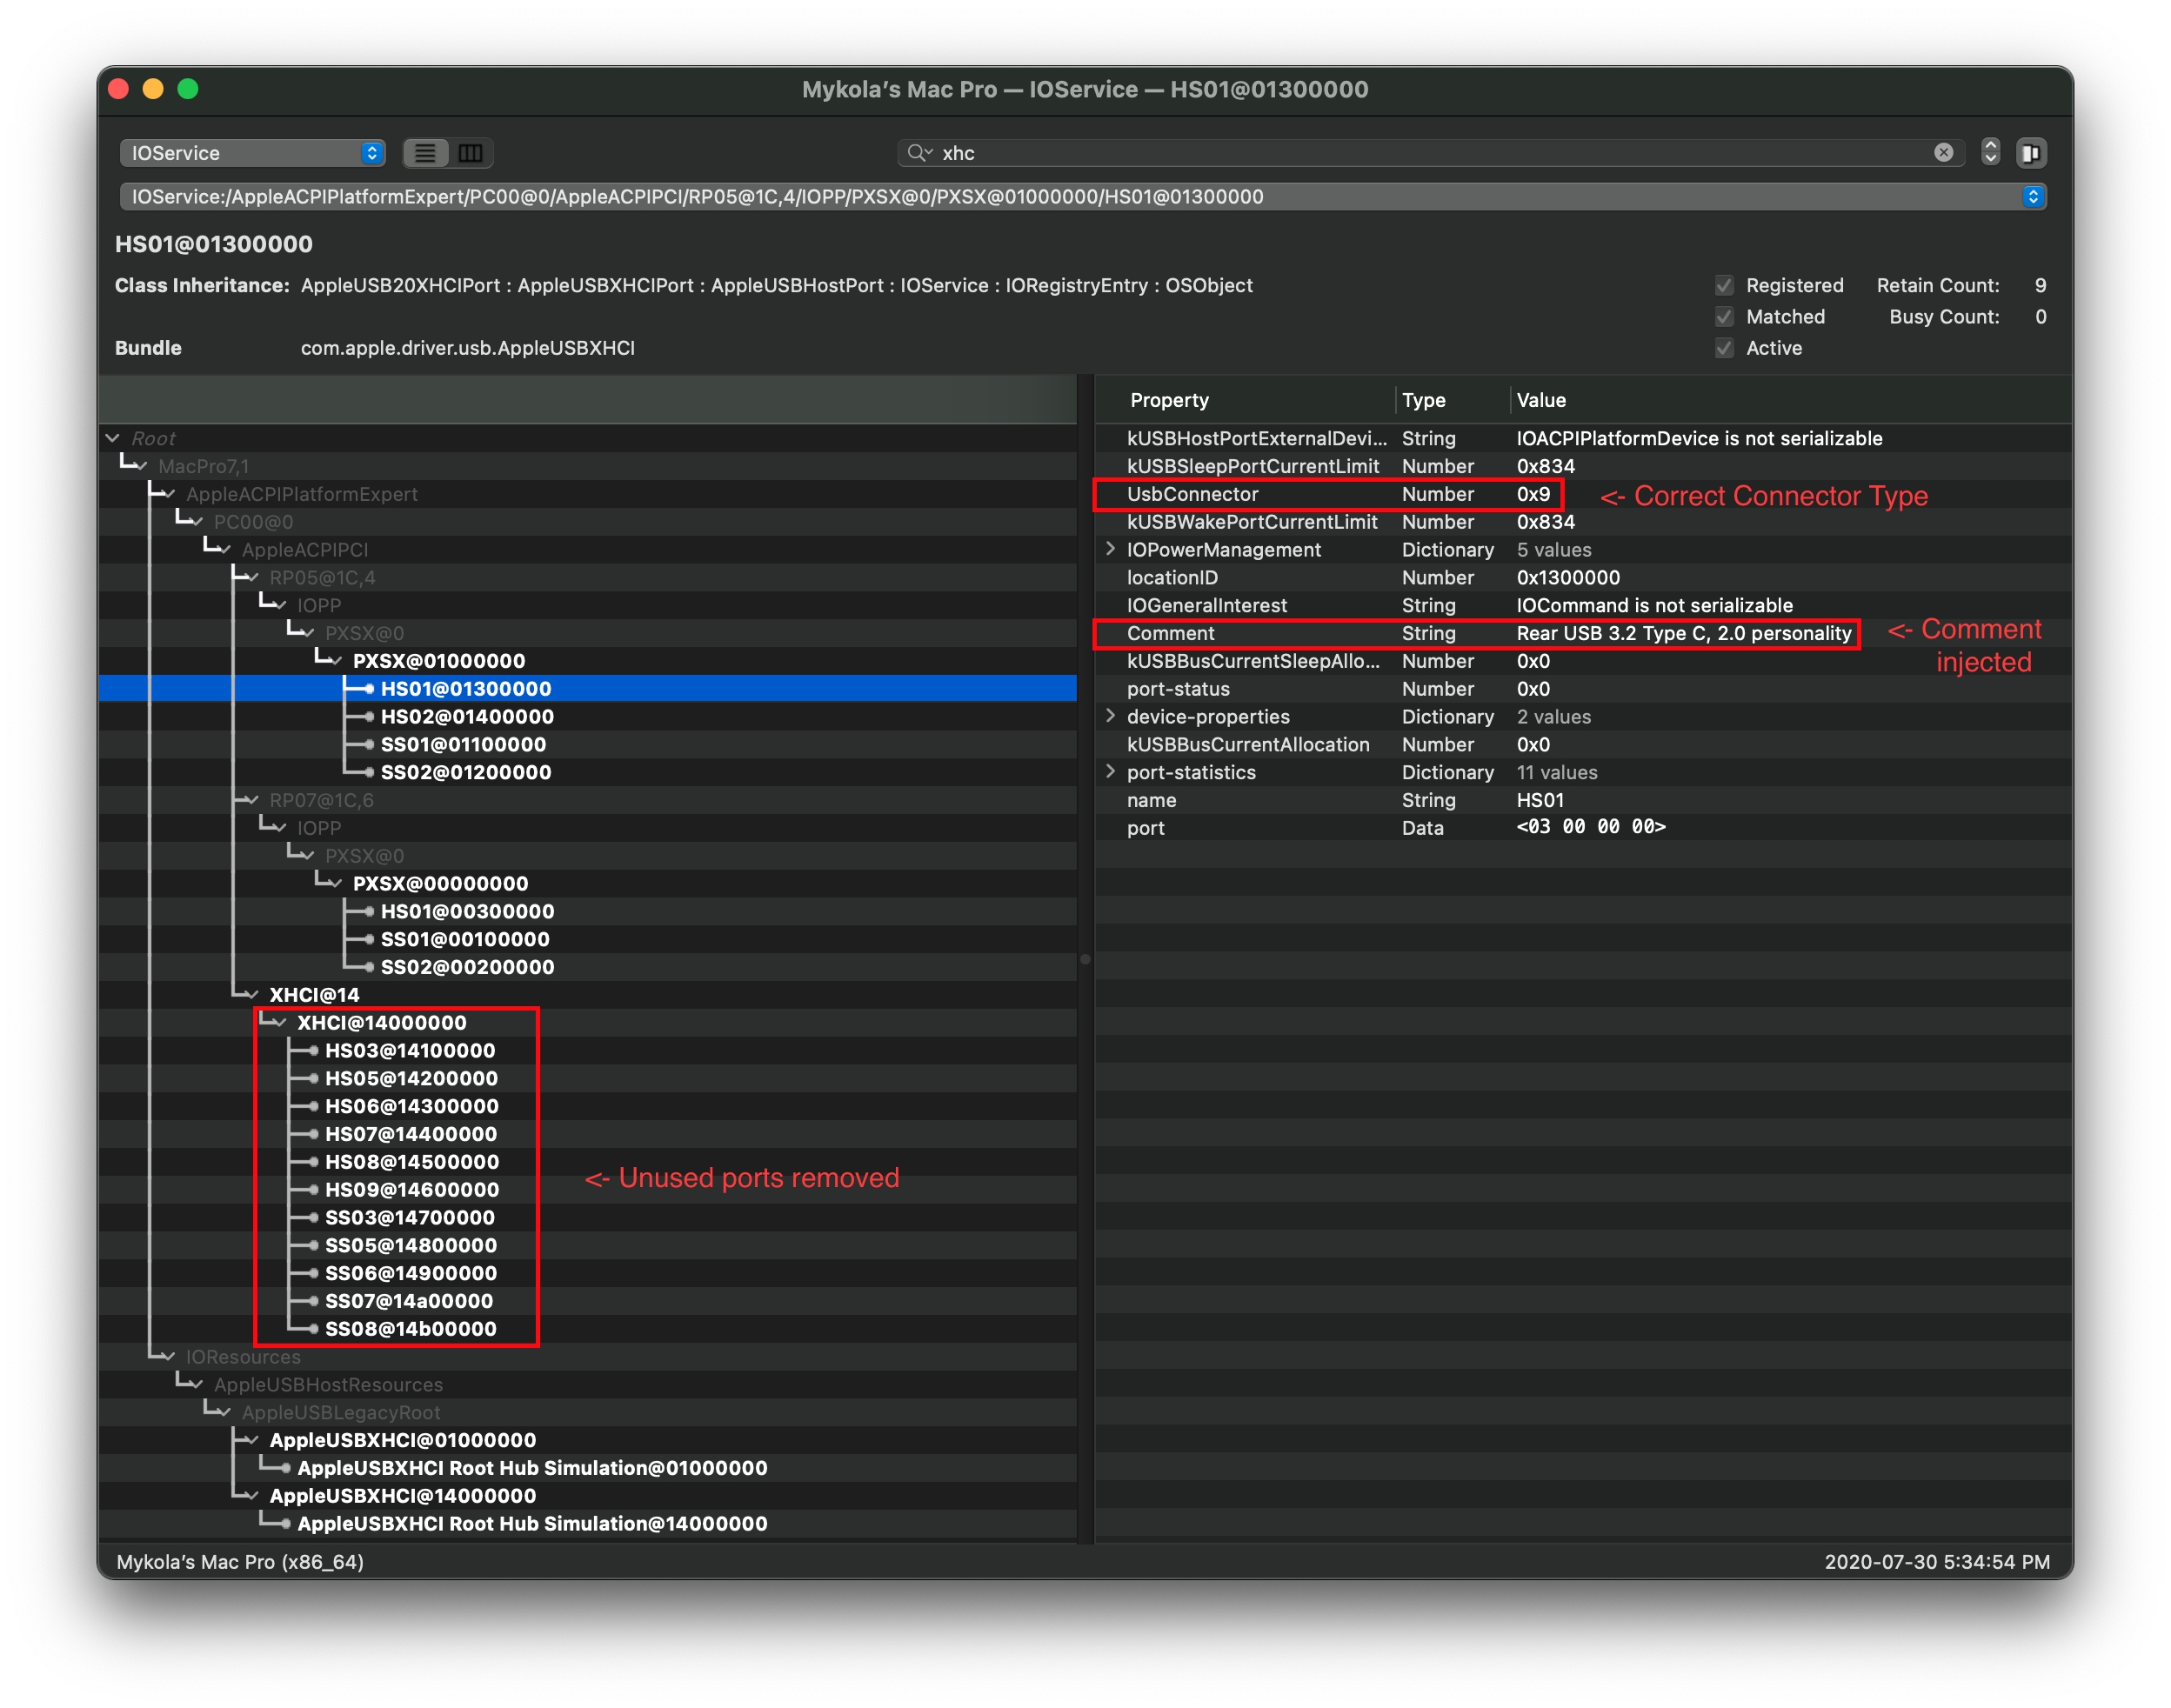
Task: Click the yellow minimize window button
Action: tap(153, 89)
